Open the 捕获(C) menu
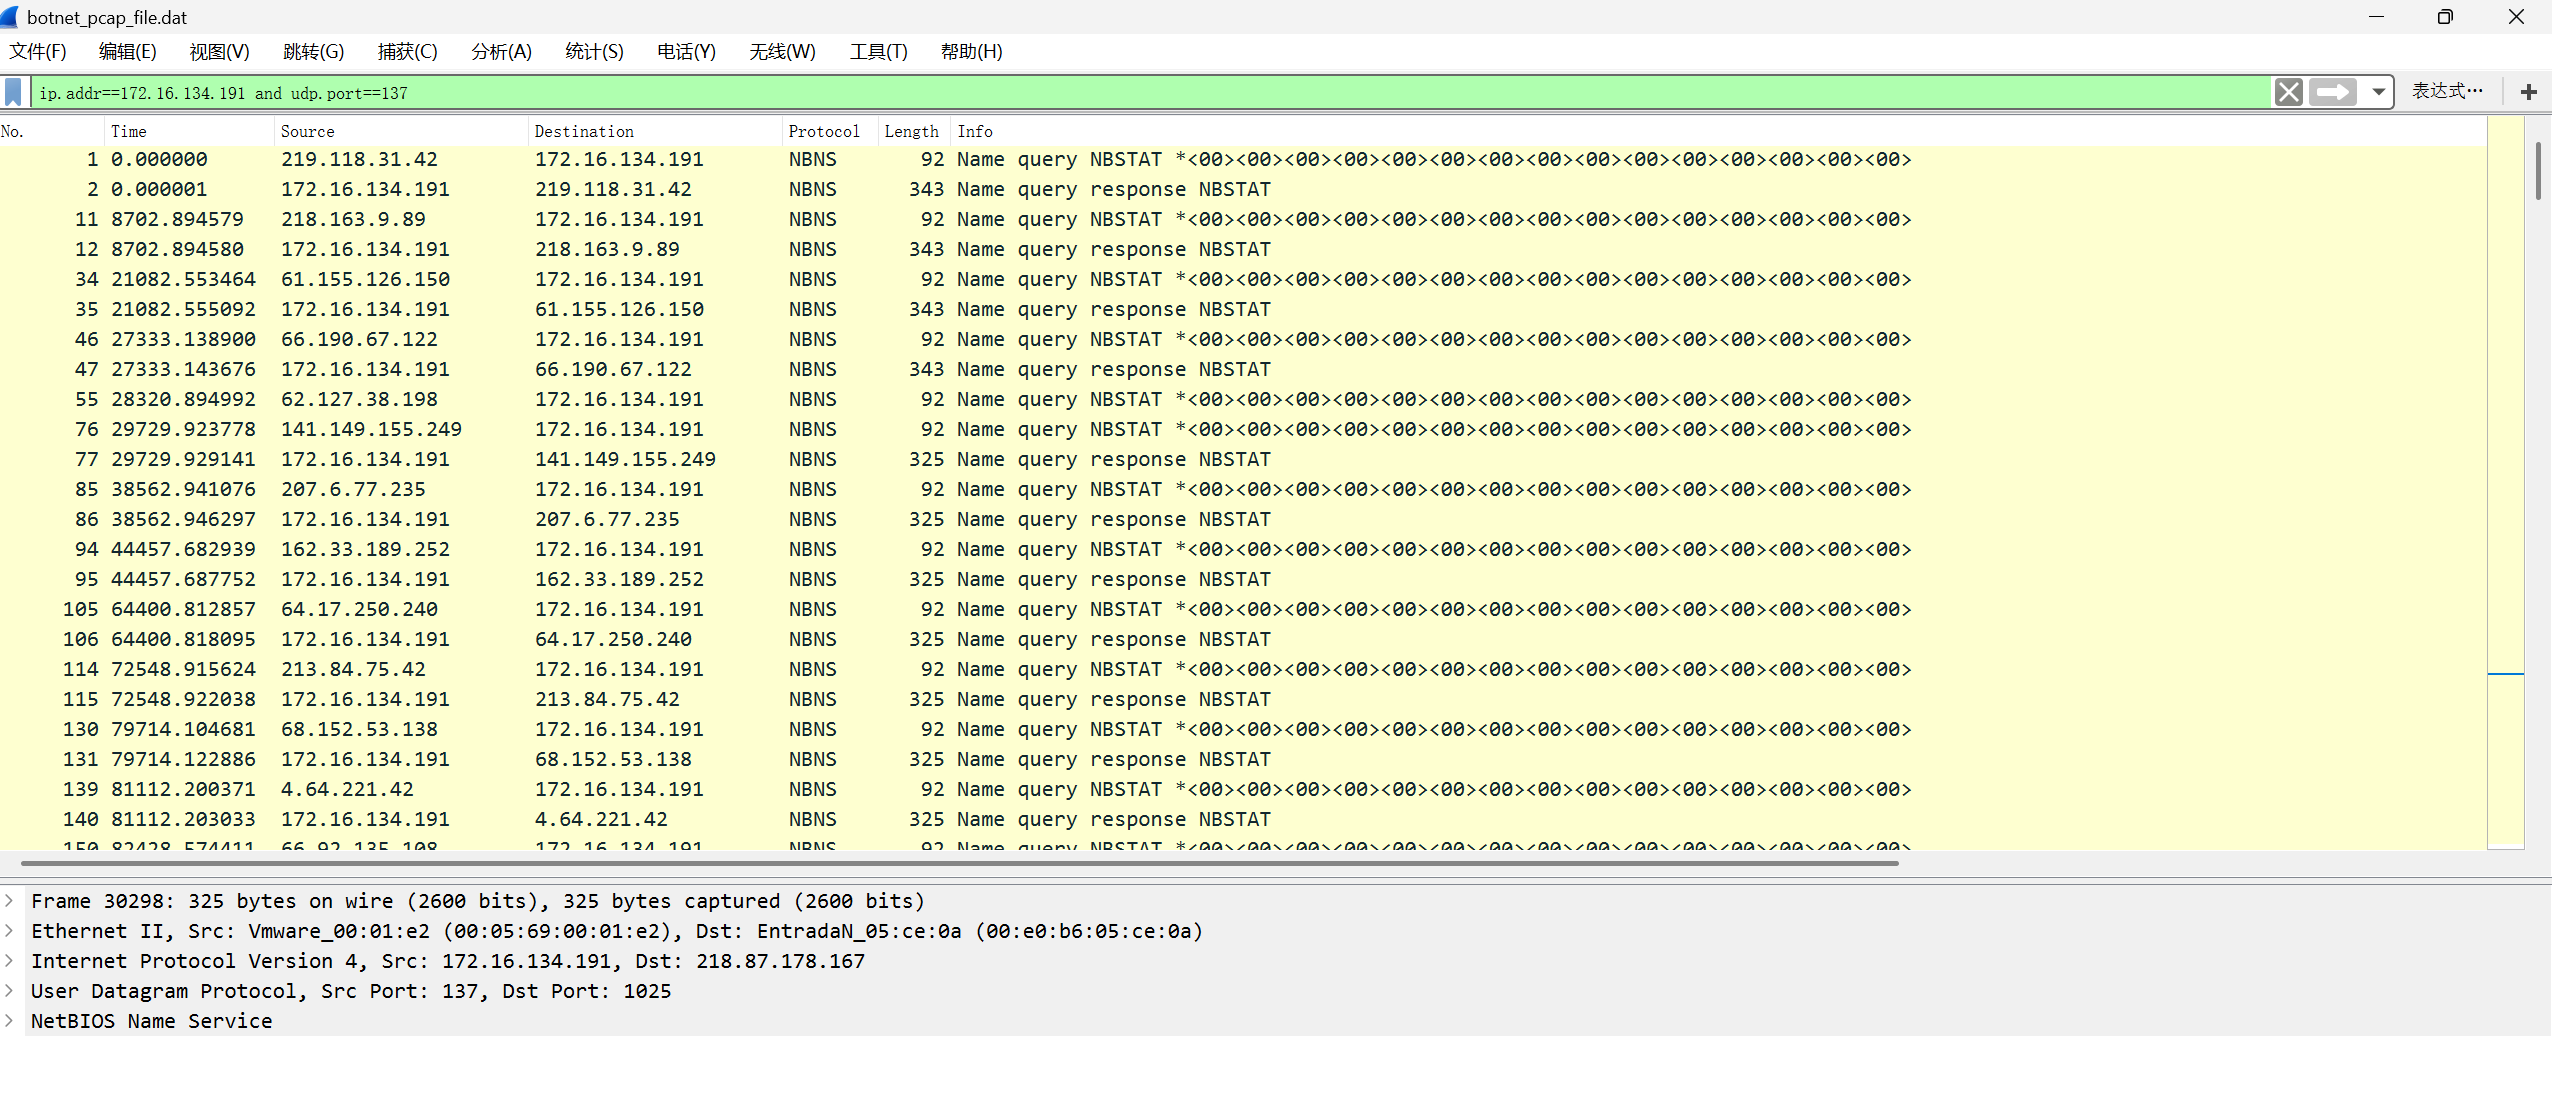Image resolution: width=2552 pixels, height=1109 pixels. point(407,52)
